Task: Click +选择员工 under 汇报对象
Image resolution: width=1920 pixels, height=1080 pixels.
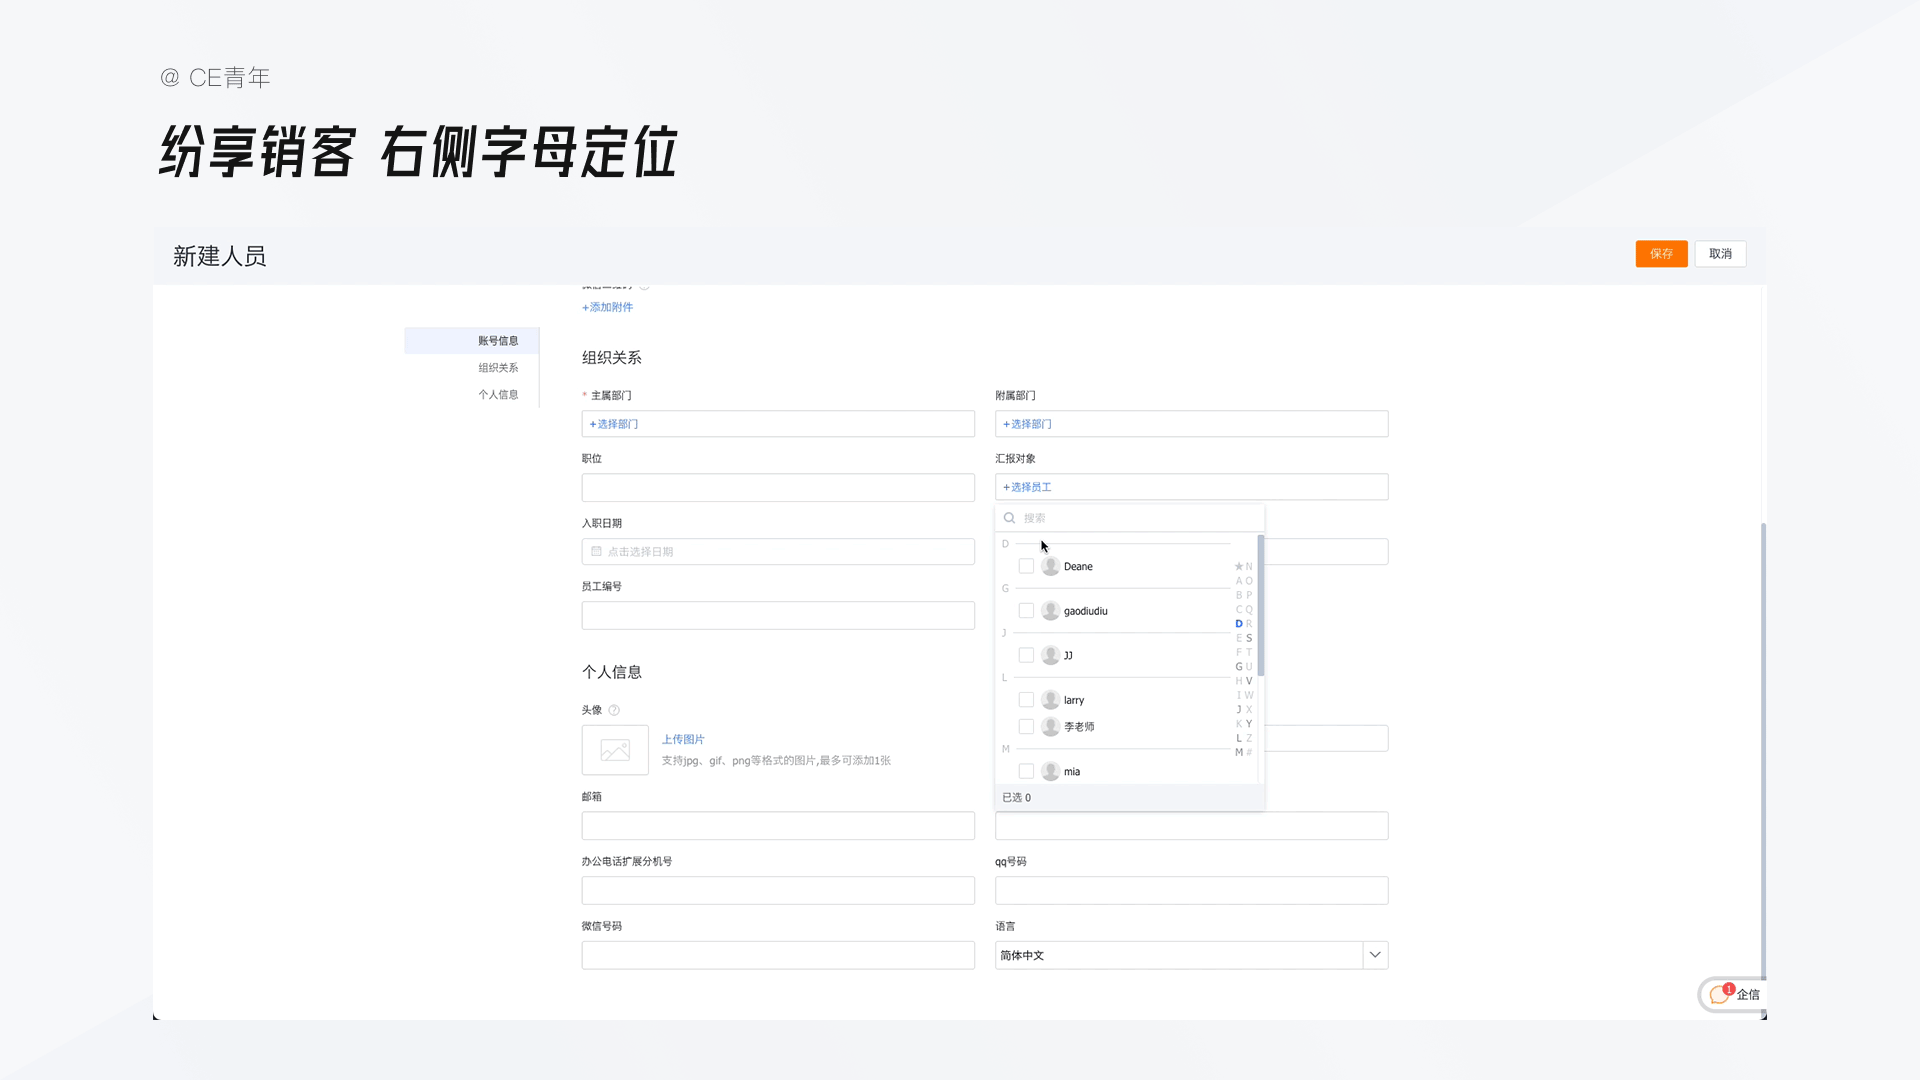Action: click(1027, 487)
